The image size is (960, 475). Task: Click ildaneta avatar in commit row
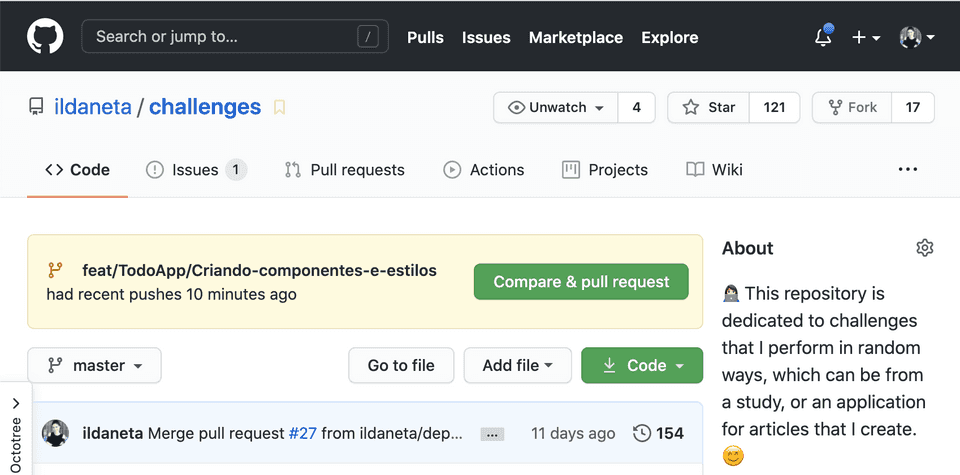pyautogui.click(x=55, y=433)
